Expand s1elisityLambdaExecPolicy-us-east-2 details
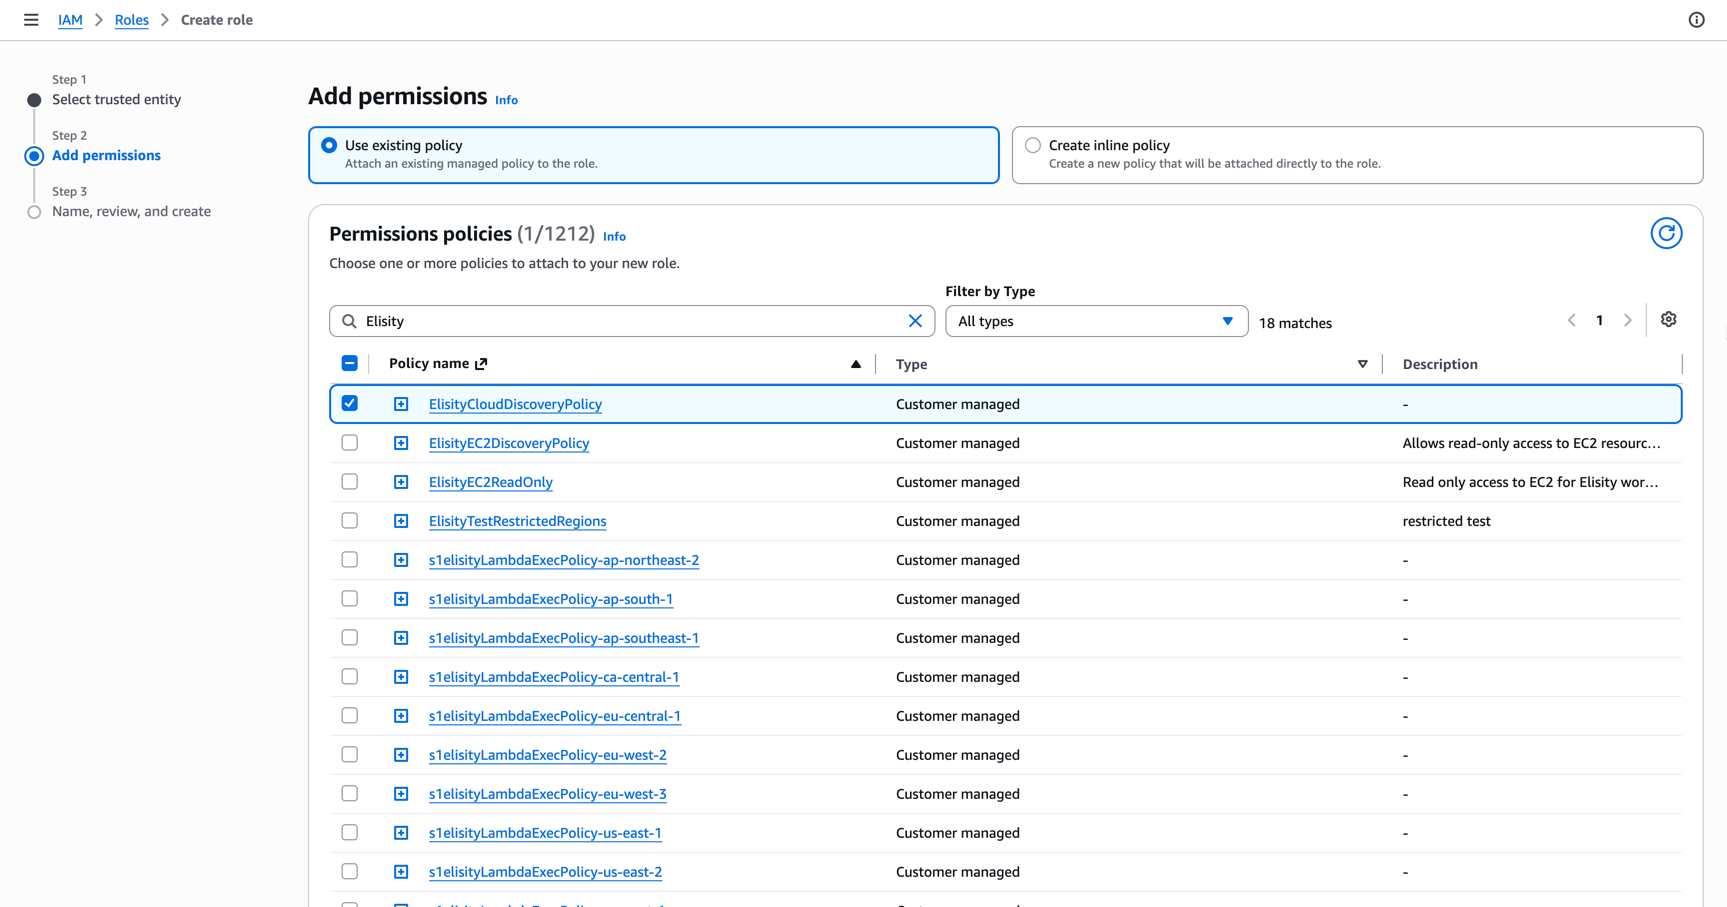Viewport: 1727px width, 907px height. point(401,872)
